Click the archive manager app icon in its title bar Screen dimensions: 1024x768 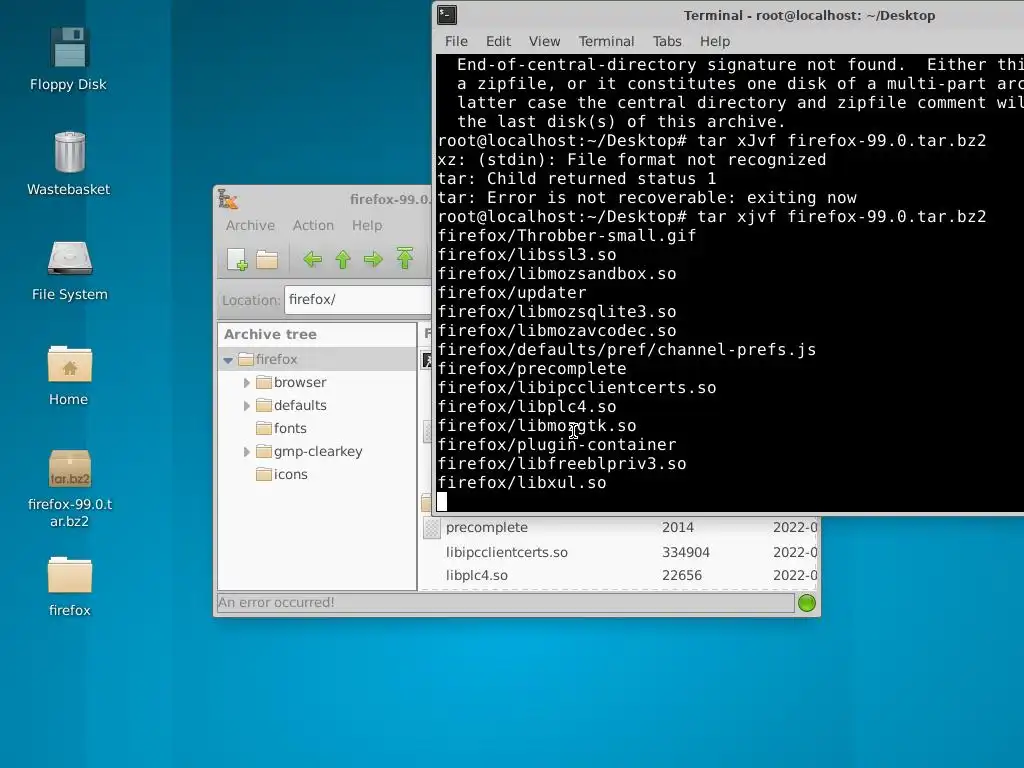coord(228,199)
